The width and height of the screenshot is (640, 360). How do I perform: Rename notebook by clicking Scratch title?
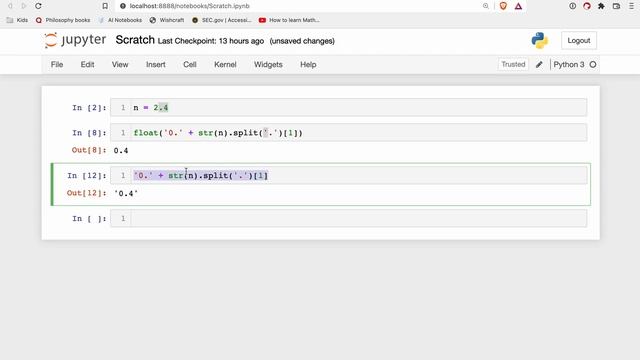135,40
